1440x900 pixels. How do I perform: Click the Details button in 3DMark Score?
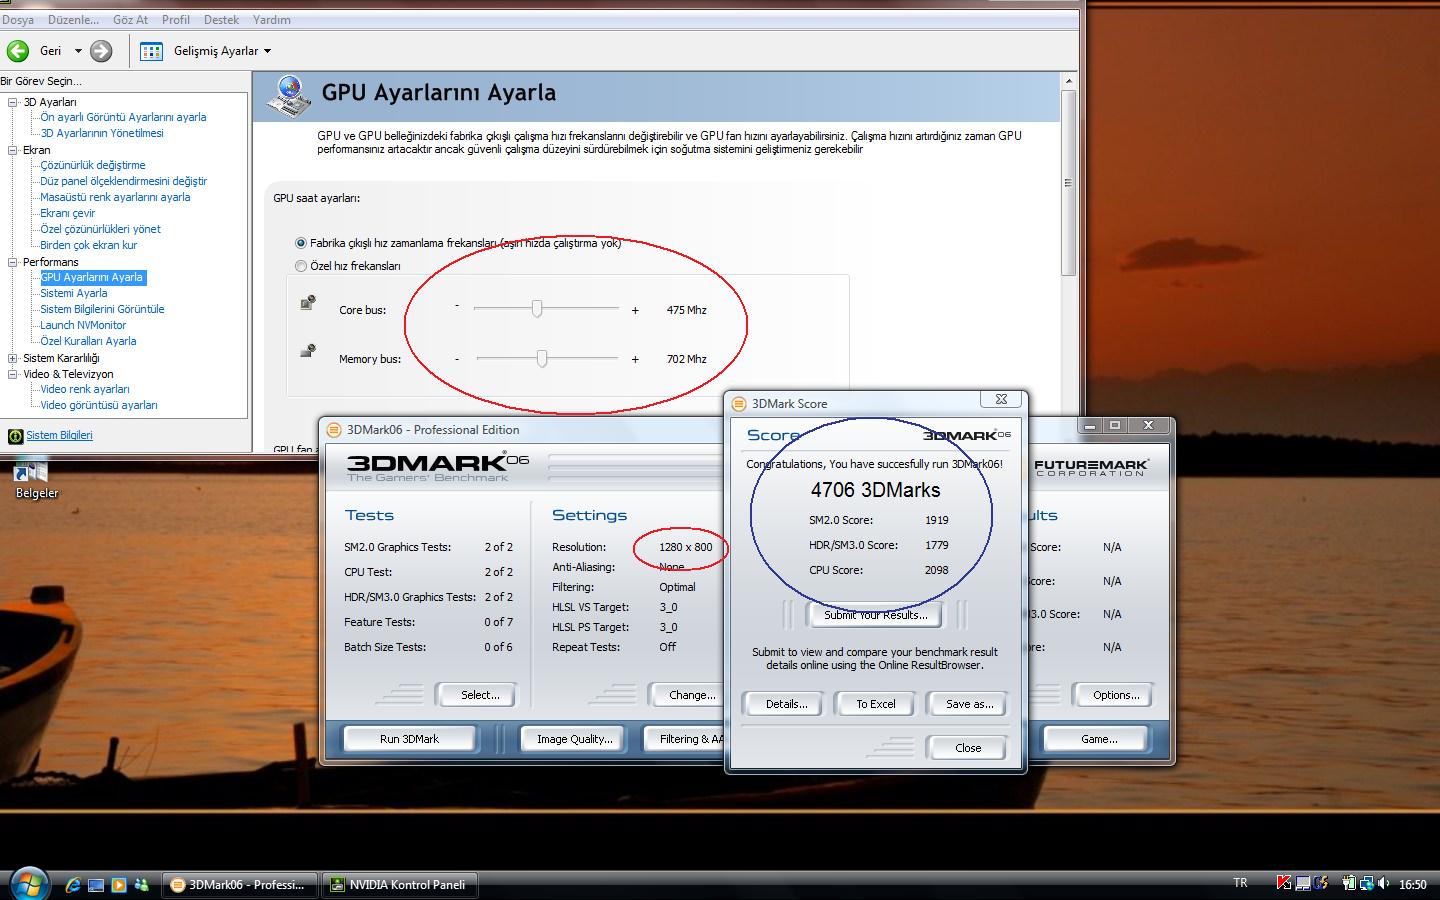click(x=786, y=704)
